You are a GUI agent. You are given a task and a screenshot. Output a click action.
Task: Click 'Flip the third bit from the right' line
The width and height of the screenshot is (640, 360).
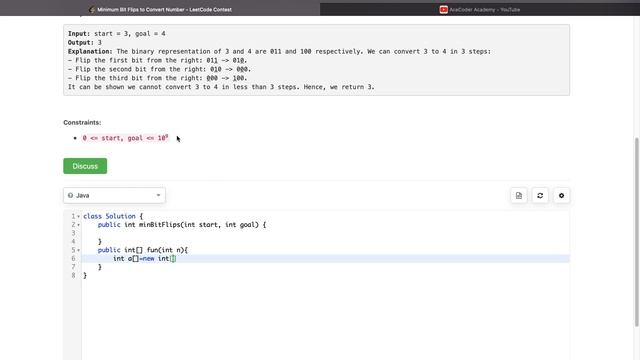[158, 78]
